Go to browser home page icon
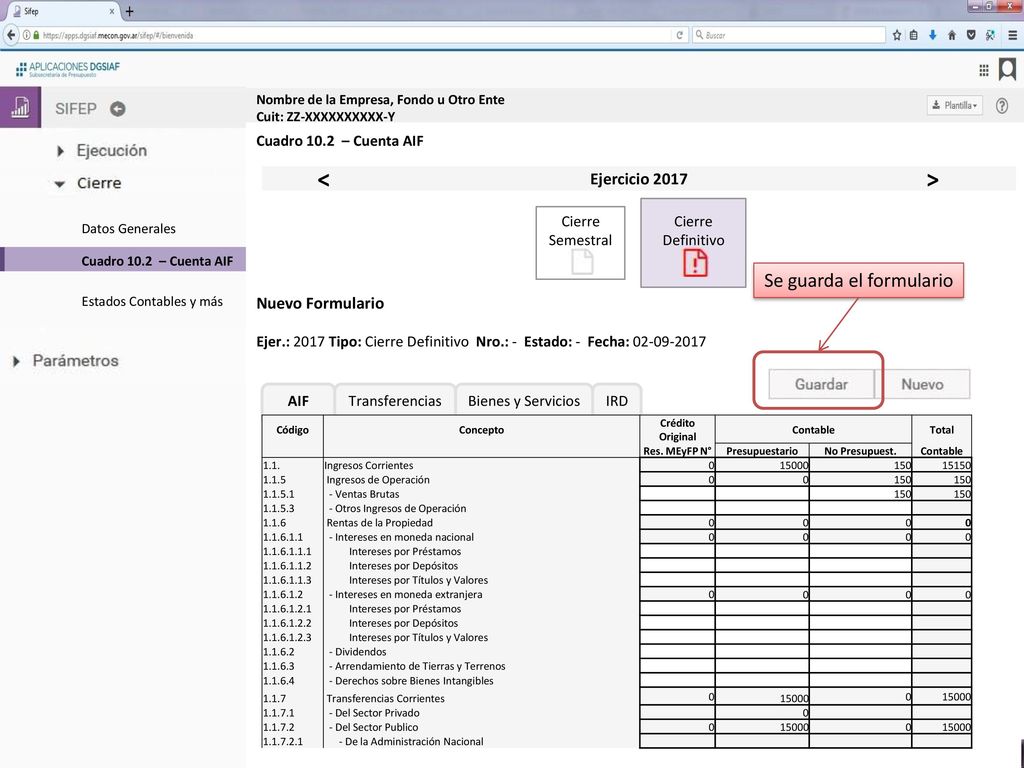Screen dimensions: 1024x768 click(952, 35)
